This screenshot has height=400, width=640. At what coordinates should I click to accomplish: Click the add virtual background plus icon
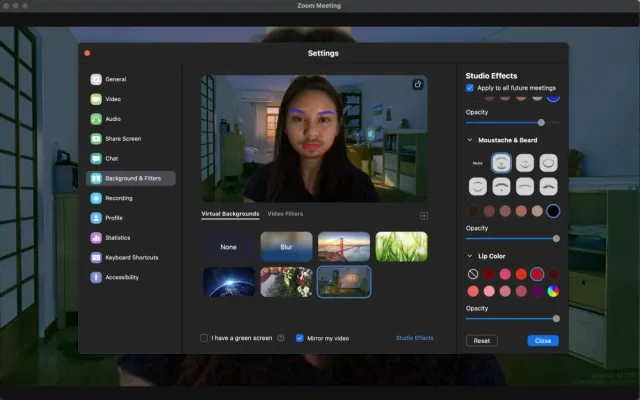[423, 215]
